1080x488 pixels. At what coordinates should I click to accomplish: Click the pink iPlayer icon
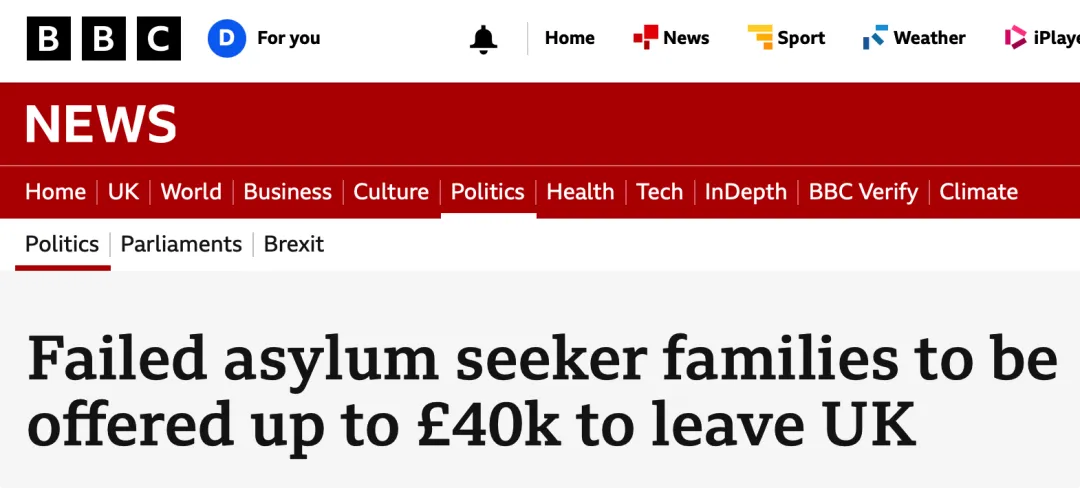coord(1016,38)
